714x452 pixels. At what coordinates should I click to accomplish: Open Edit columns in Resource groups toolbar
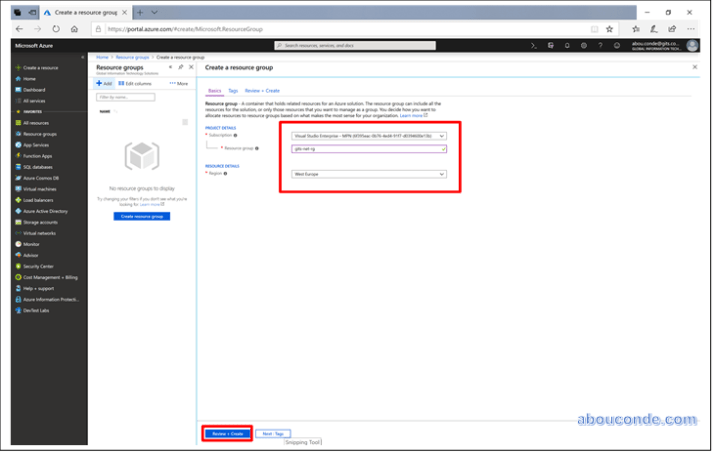[x=136, y=83]
